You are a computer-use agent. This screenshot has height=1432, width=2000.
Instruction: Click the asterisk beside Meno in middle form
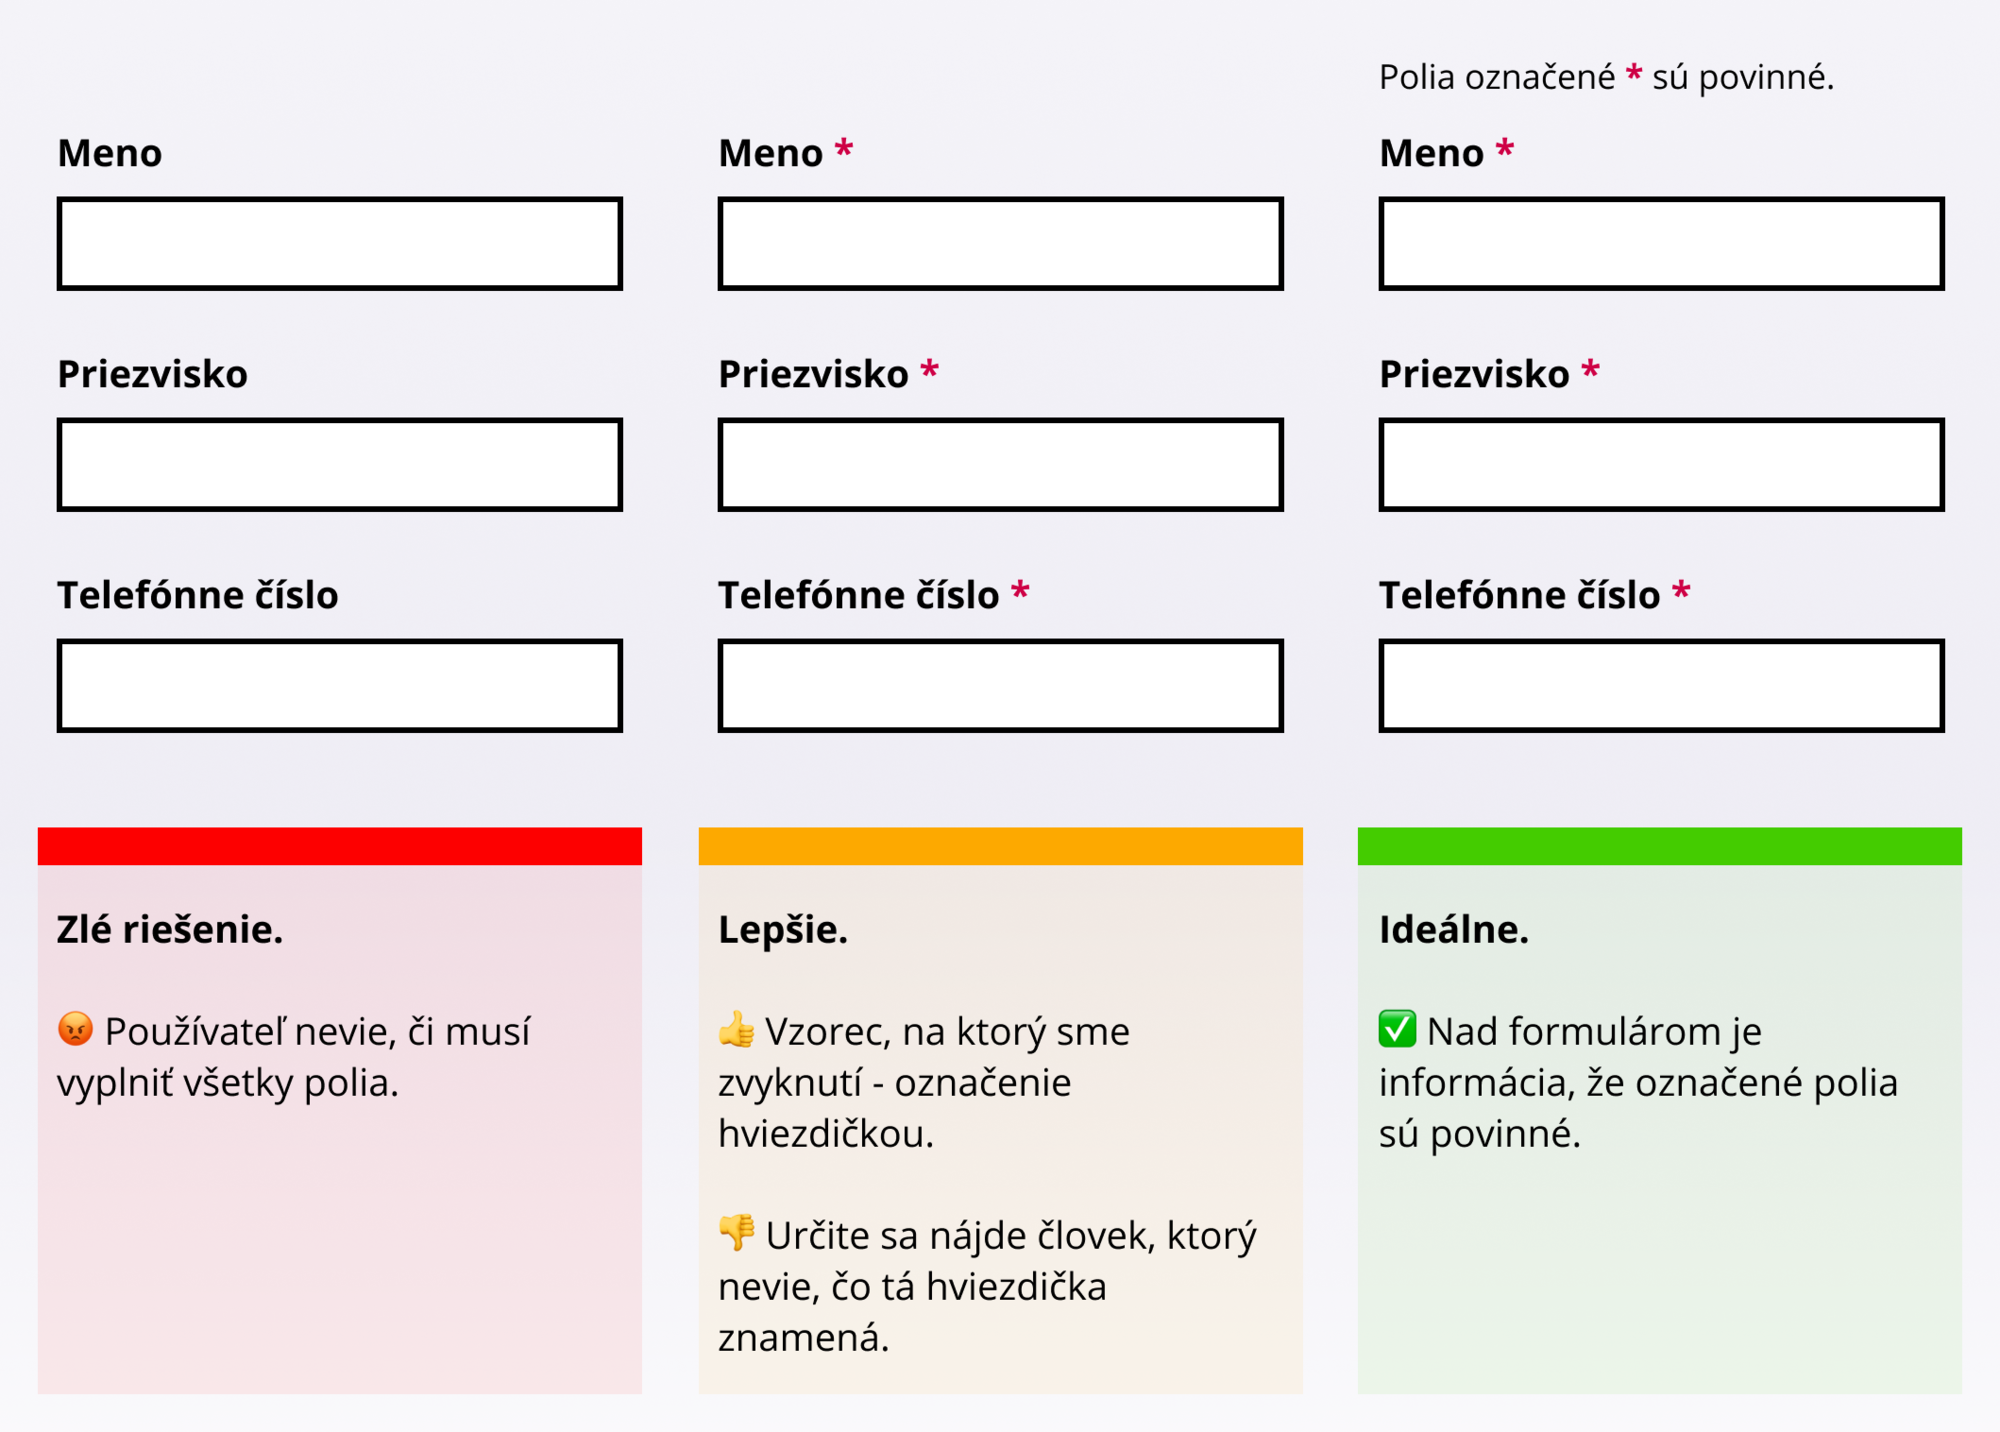click(844, 149)
